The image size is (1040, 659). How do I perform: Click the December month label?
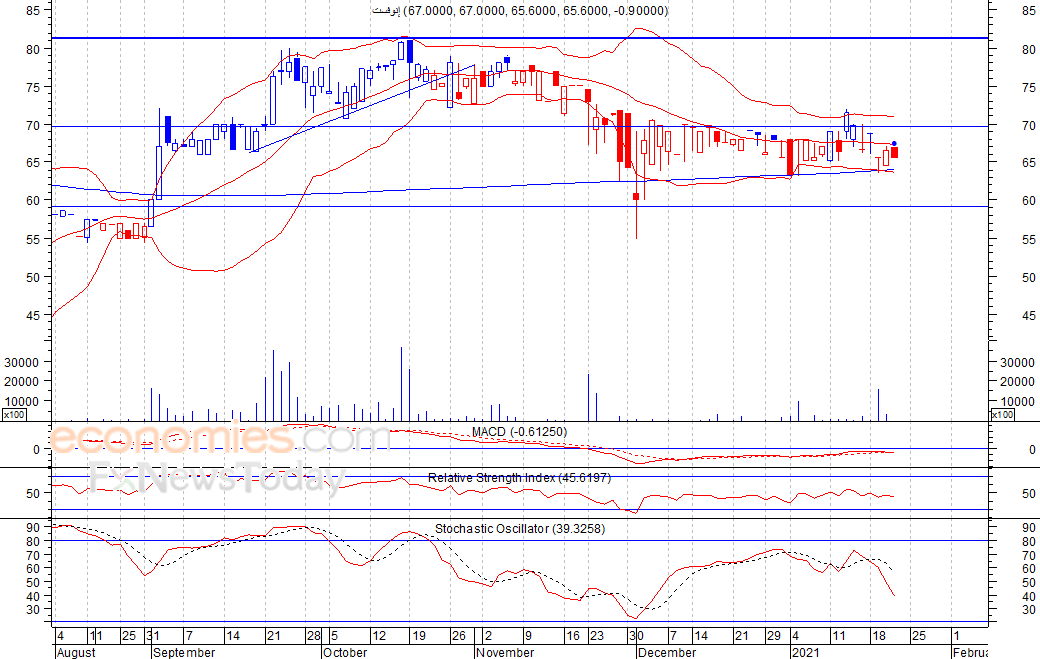click(667, 652)
